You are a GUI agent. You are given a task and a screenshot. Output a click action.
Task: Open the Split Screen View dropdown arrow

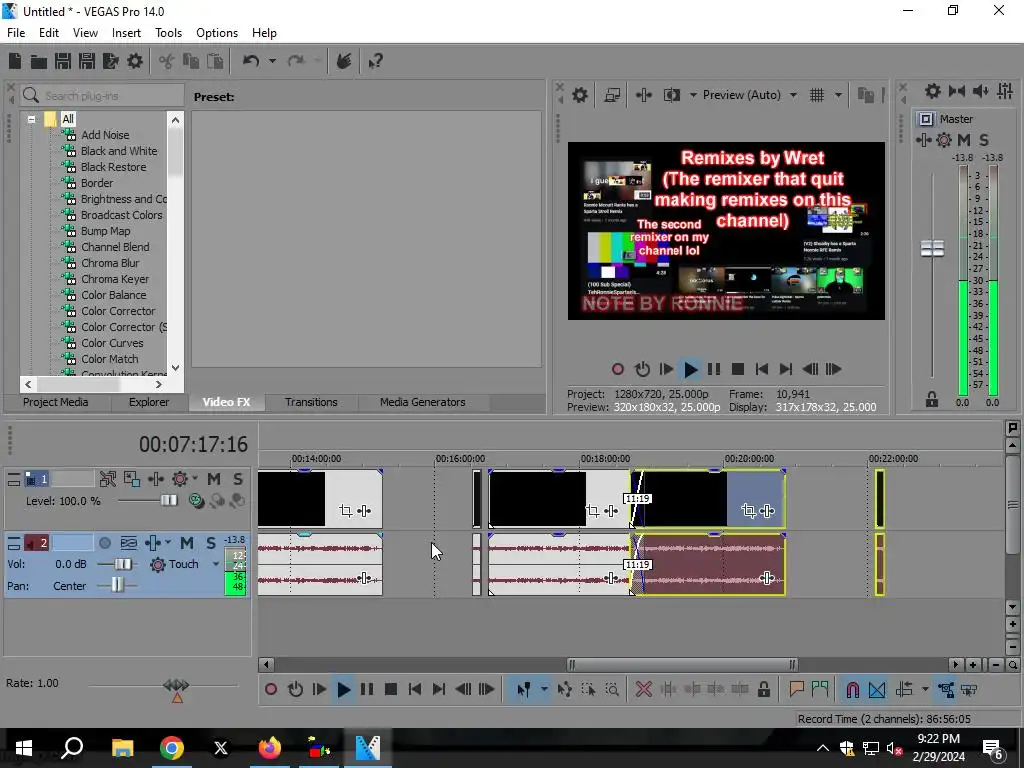(x=693, y=95)
